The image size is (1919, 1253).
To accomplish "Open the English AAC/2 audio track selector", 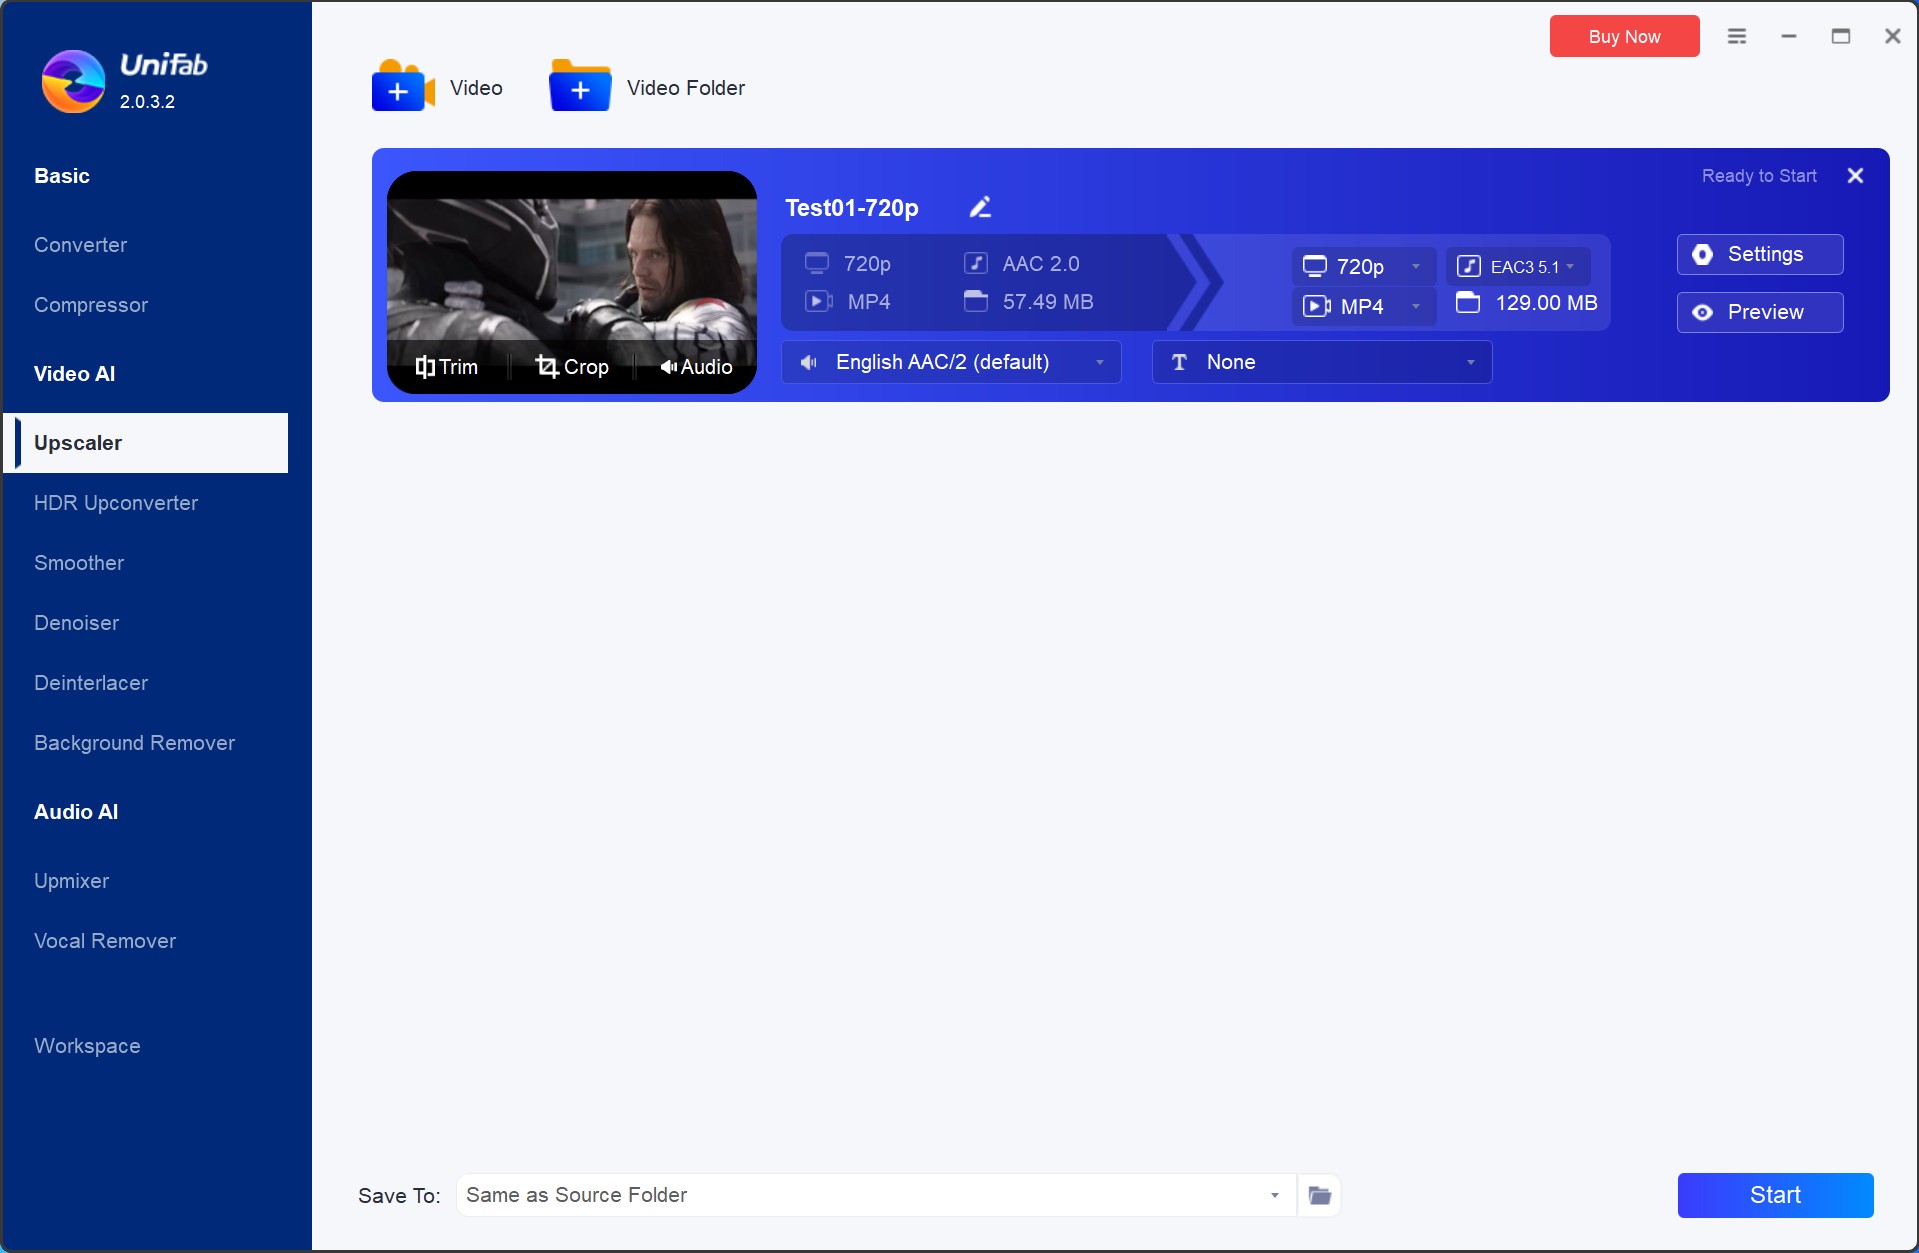I will pos(950,361).
